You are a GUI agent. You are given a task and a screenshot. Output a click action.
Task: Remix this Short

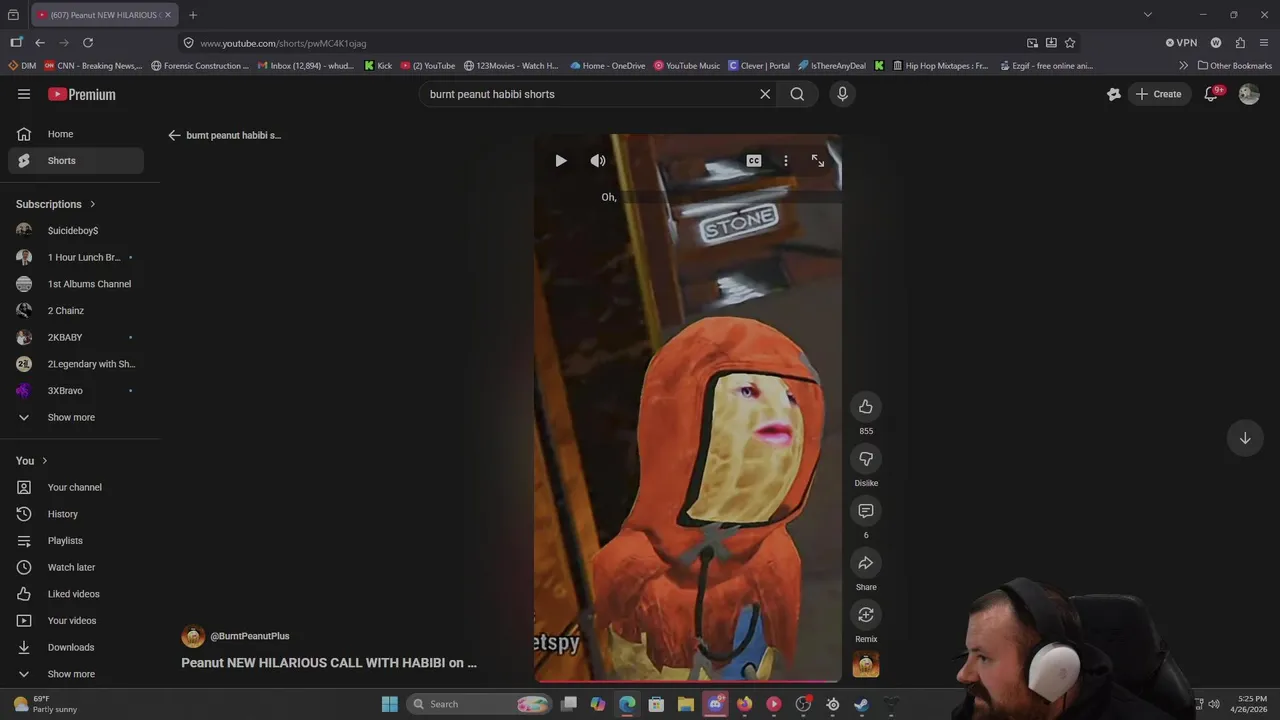(866, 615)
